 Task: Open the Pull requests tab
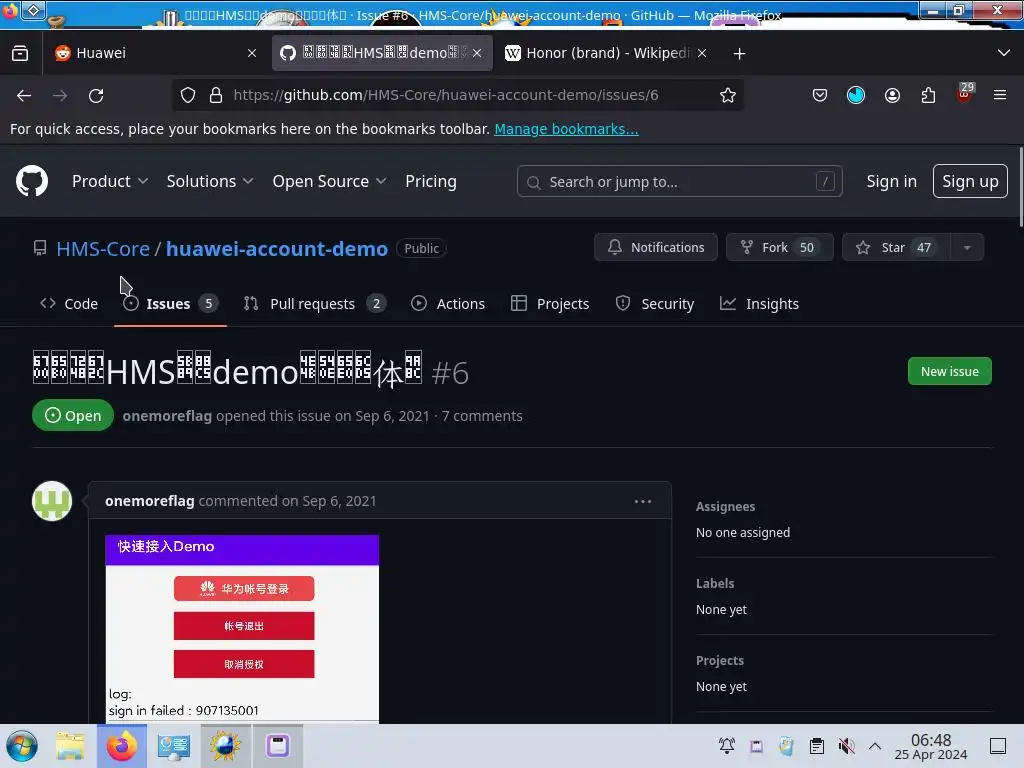315,304
